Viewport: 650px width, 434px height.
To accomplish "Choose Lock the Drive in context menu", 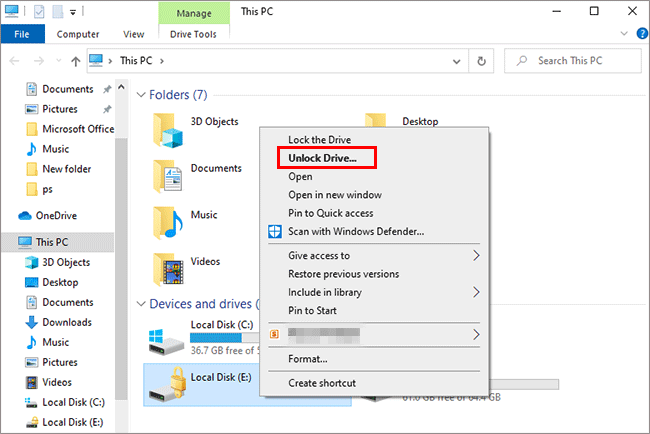I will point(320,140).
